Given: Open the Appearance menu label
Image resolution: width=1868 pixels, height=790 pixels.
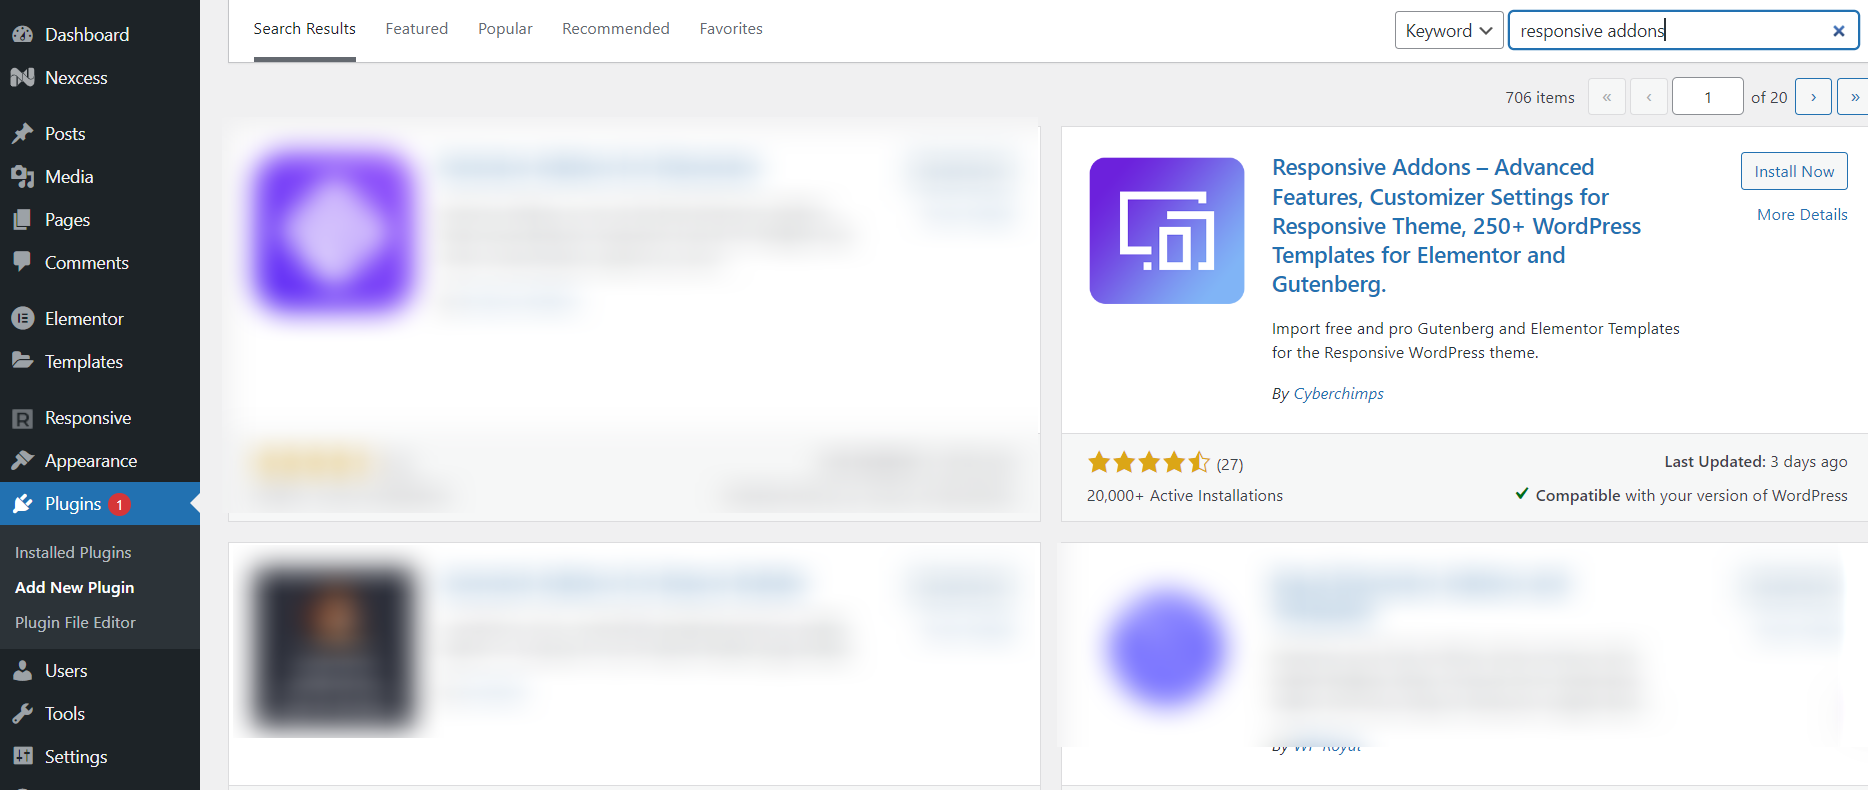Looking at the screenshot, I should pyautogui.click(x=91, y=461).
